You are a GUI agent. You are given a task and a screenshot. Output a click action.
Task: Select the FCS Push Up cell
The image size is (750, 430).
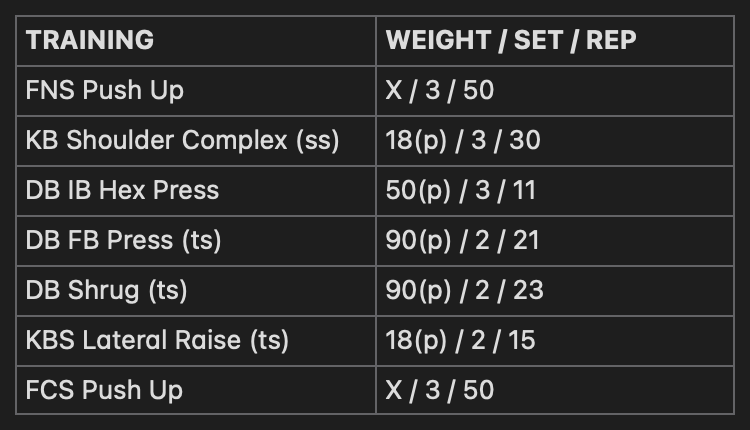(x=196, y=390)
